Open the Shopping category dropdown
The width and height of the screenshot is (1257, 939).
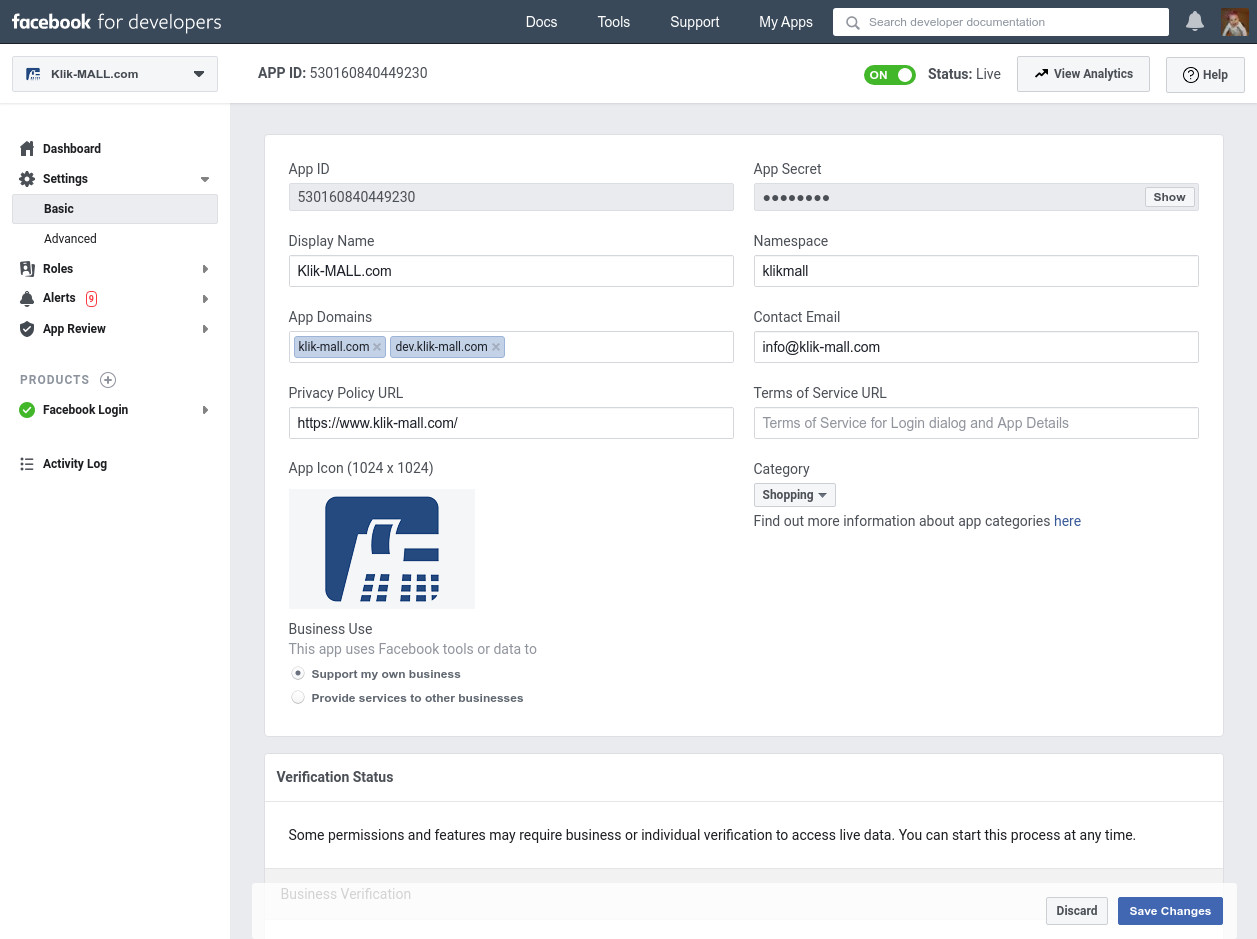click(x=794, y=494)
